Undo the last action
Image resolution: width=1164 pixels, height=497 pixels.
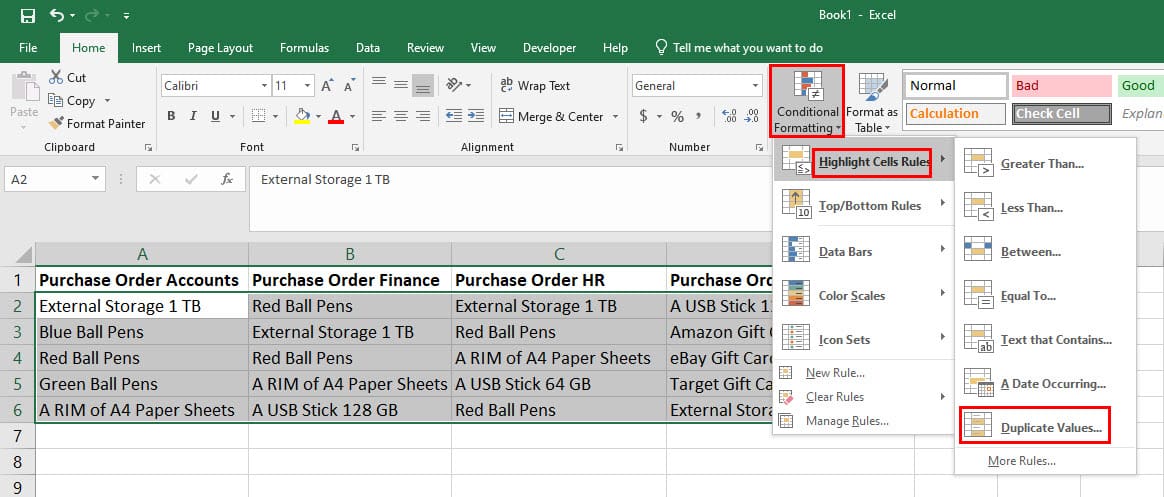click(56, 16)
